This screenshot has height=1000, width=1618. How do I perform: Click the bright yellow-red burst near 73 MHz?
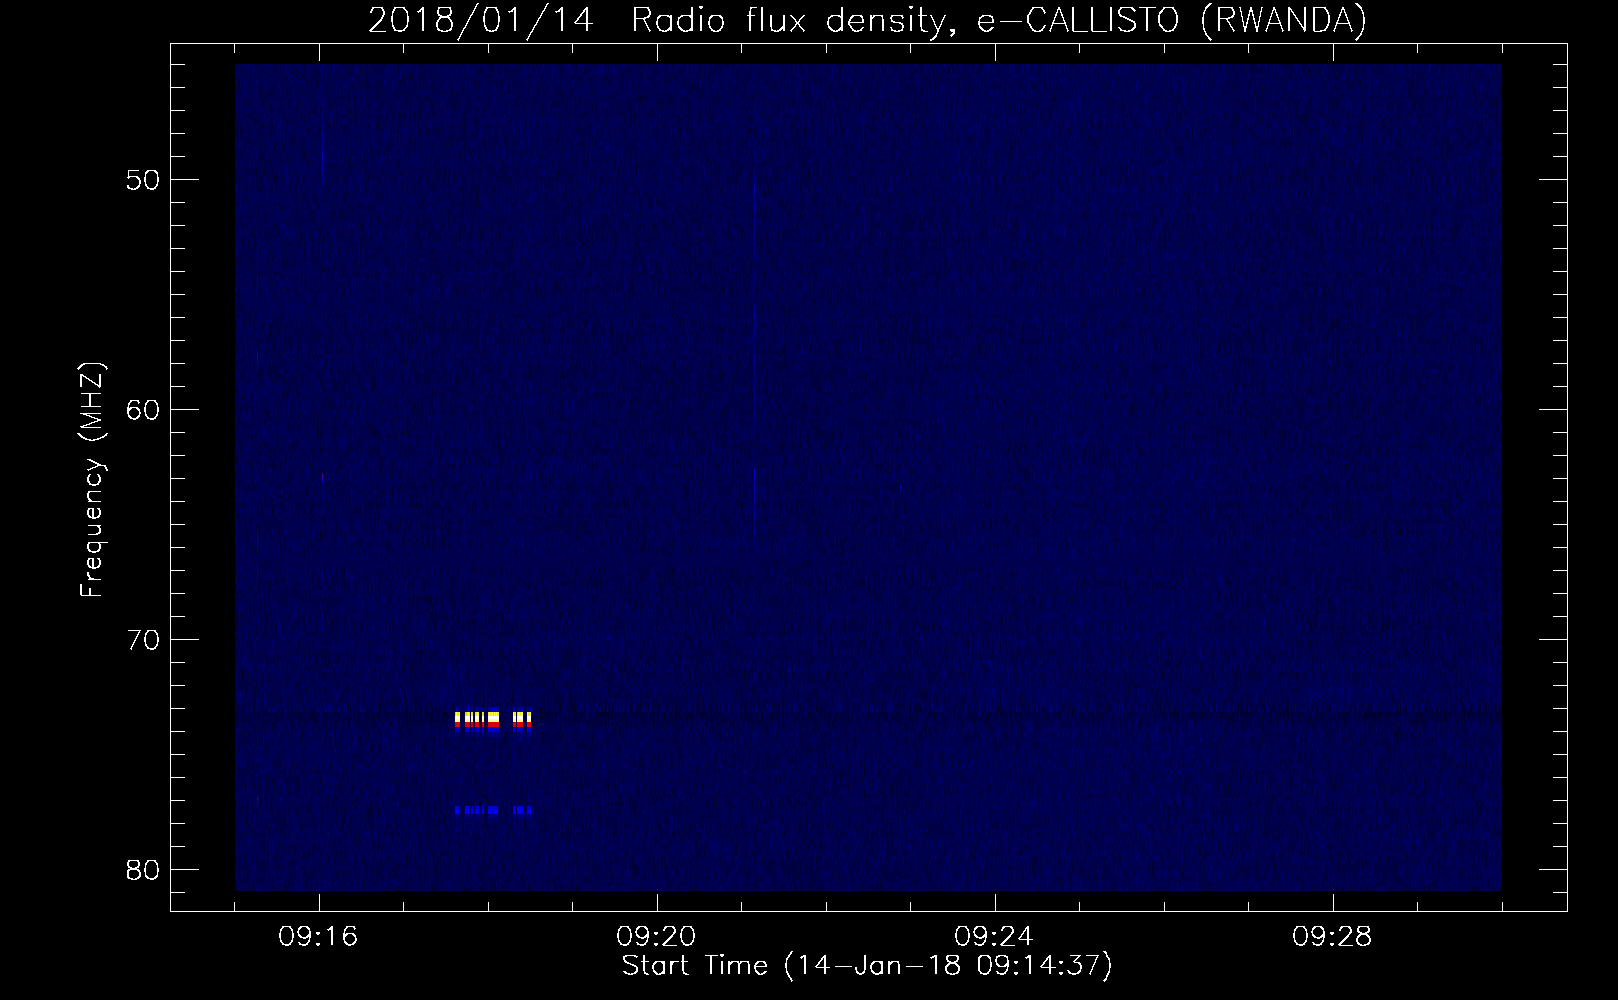pyautogui.click(x=493, y=721)
